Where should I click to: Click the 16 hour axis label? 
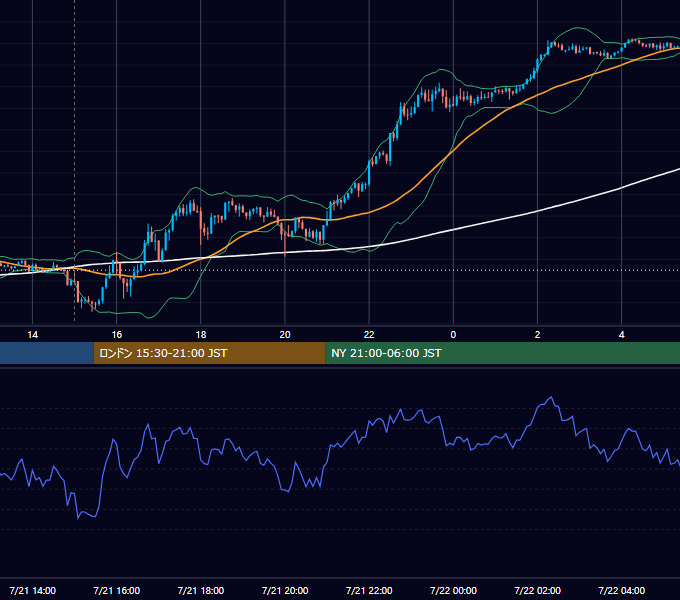pyautogui.click(x=117, y=335)
